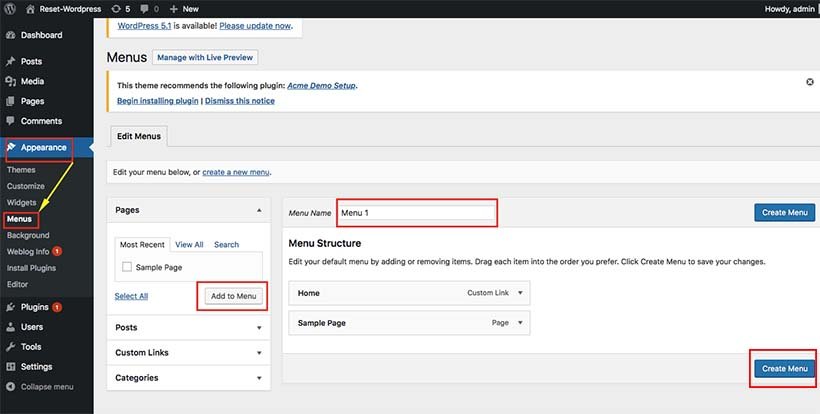
Task: Click the Collapse menu arrow icon
Action: click(x=10, y=387)
